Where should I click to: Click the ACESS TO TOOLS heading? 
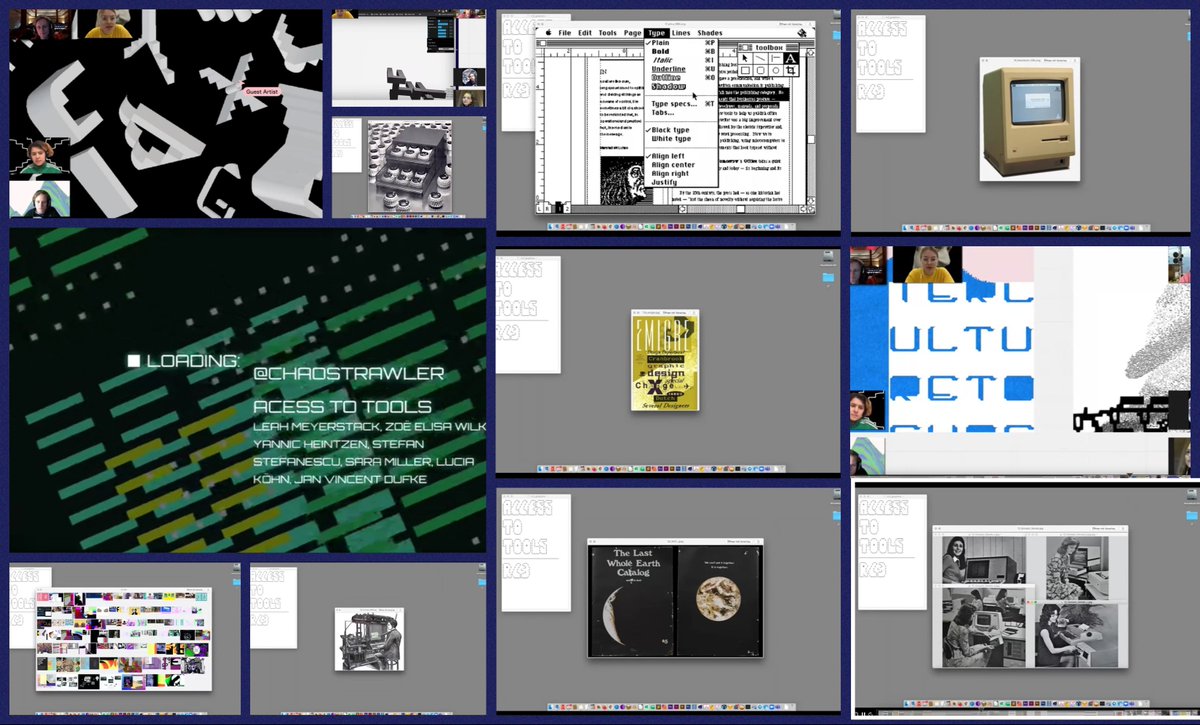click(342, 406)
